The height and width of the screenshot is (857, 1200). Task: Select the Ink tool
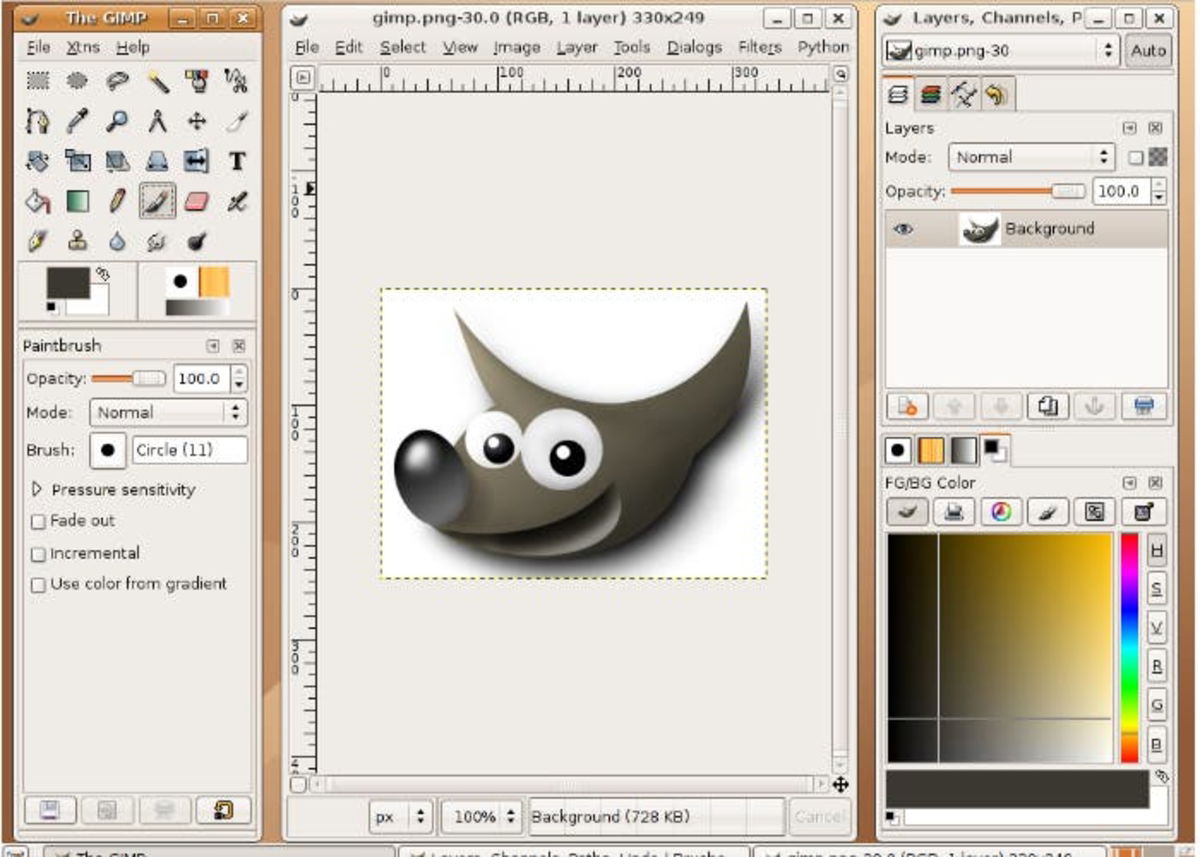[x=38, y=241]
